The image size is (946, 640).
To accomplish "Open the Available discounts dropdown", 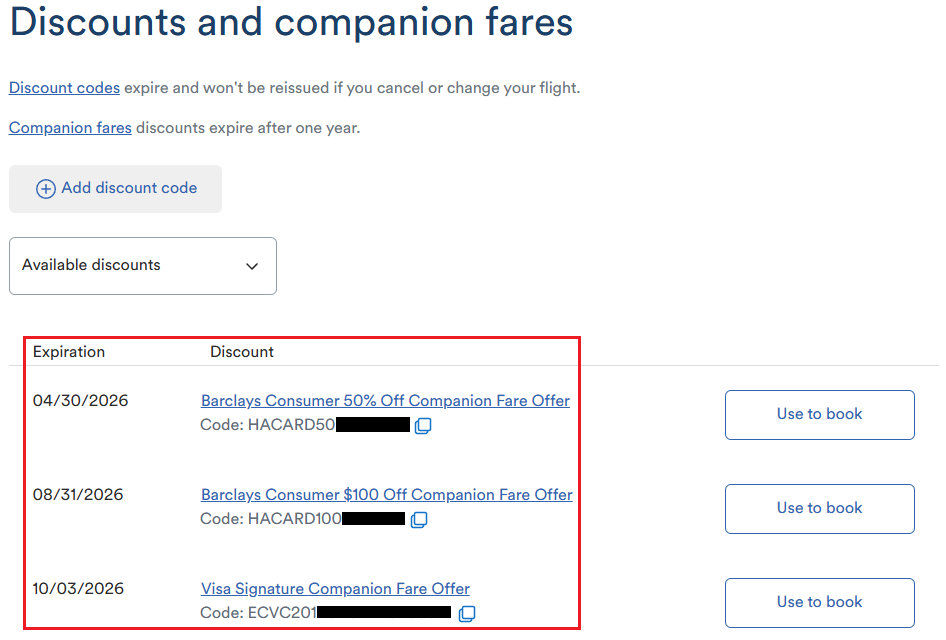I will [x=142, y=266].
